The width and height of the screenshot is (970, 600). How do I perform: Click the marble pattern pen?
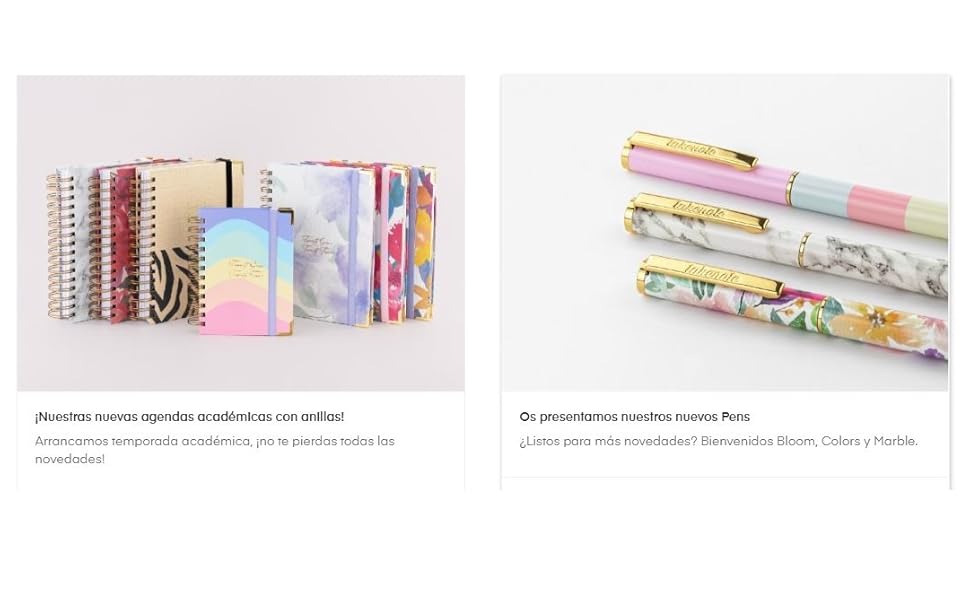pyautogui.click(x=785, y=242)
